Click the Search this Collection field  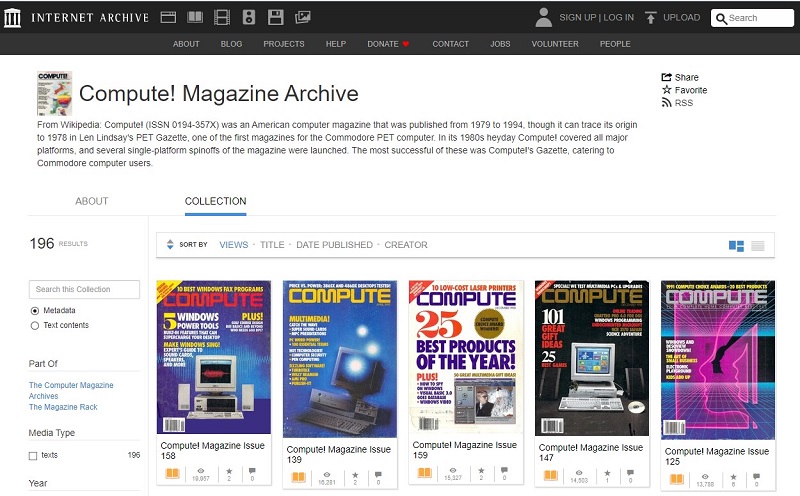(x=84, y=289)
